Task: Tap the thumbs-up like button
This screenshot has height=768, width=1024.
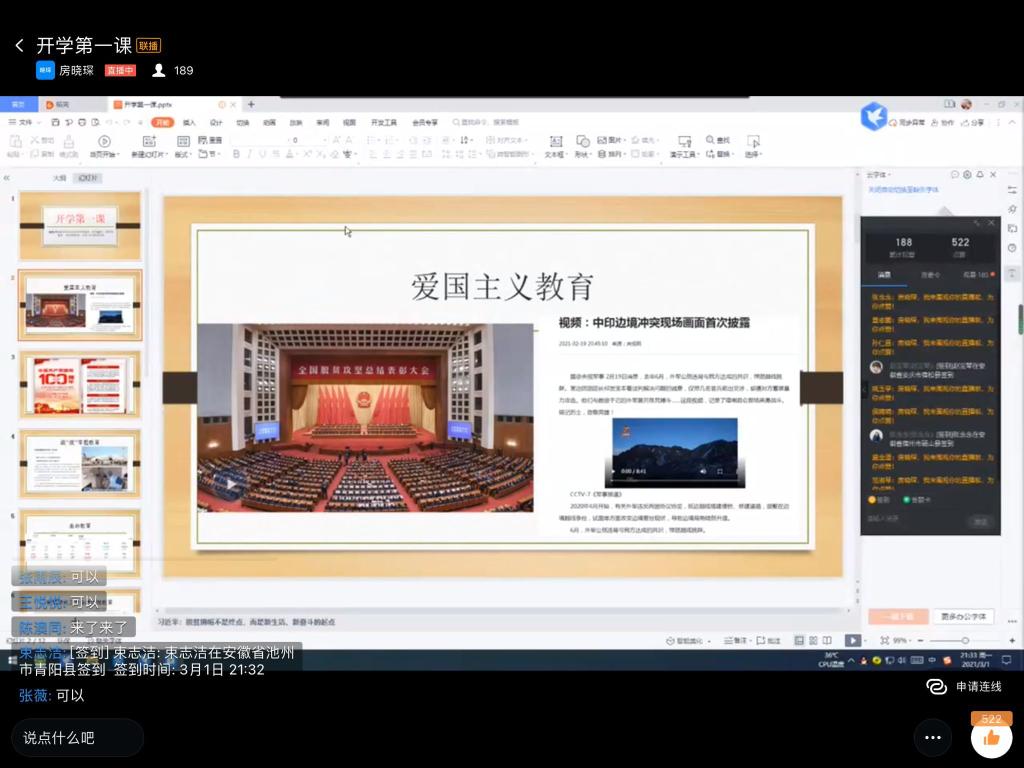Action: [991, 738]
